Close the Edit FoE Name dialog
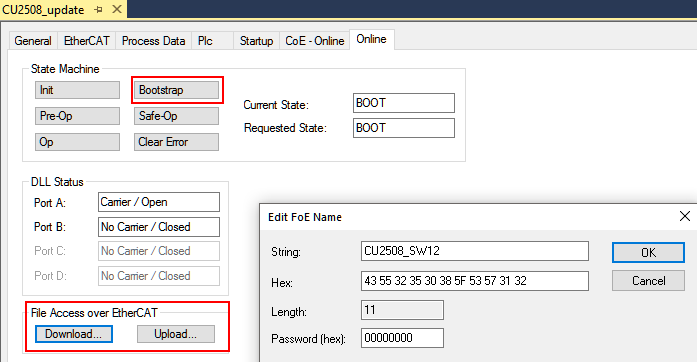The height and width of the screenshot is (362, 697). click(x=685, y=216)
